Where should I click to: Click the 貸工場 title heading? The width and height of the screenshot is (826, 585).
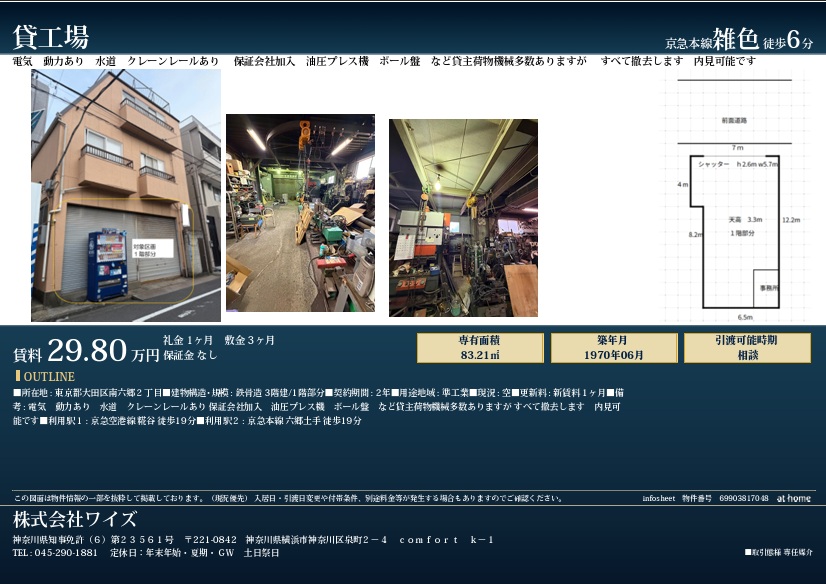pyautogui.click(x=51, y=37)
